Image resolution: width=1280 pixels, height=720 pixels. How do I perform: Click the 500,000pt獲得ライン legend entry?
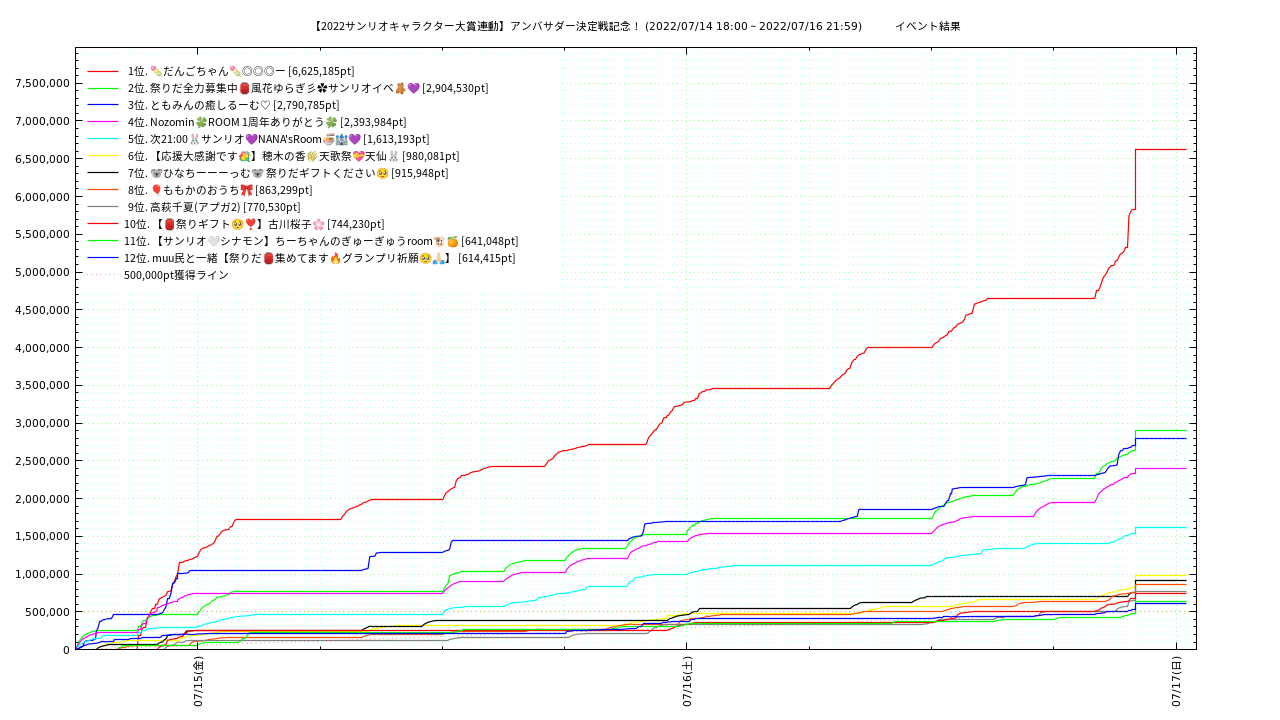(176, 275)
